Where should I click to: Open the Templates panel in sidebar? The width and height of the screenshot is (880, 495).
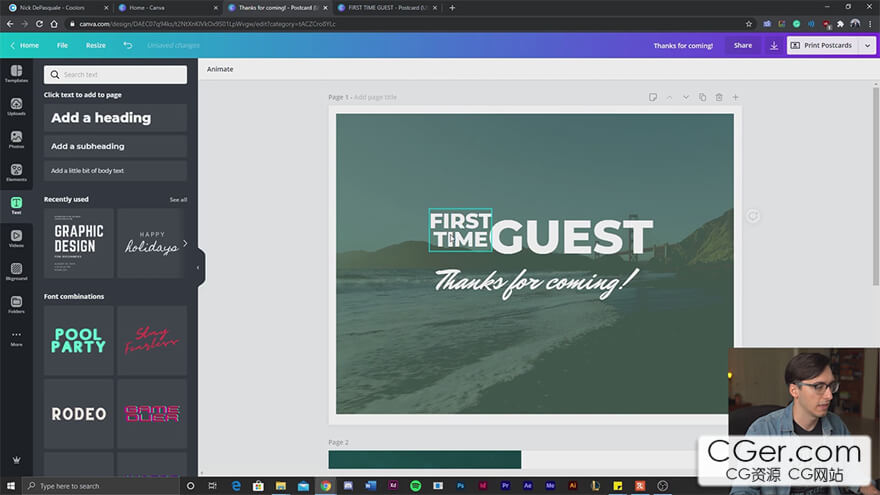click(16, 73)
